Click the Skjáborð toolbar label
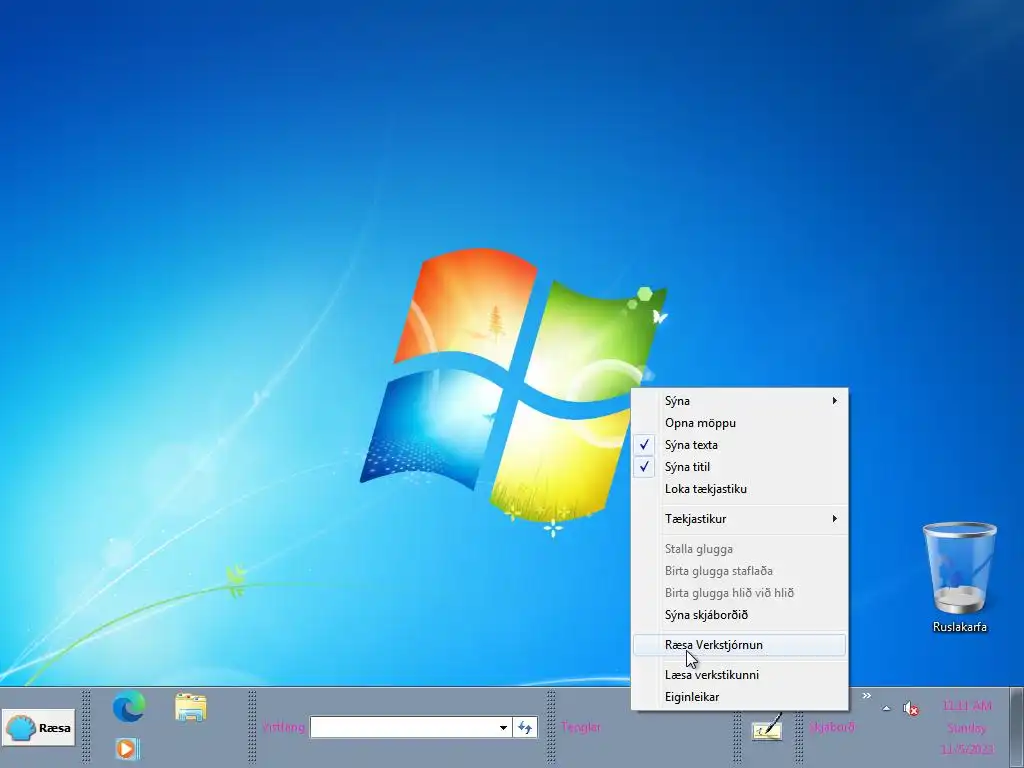Screen dimensions: 1024x768 (831, 727)
